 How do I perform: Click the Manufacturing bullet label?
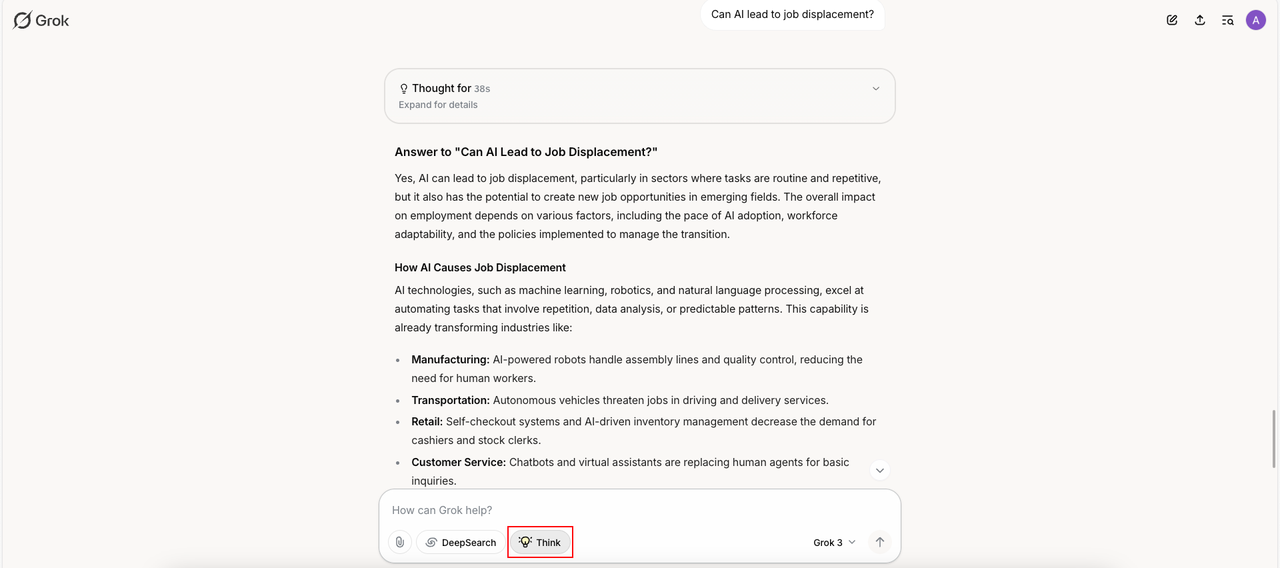[450, 360]
